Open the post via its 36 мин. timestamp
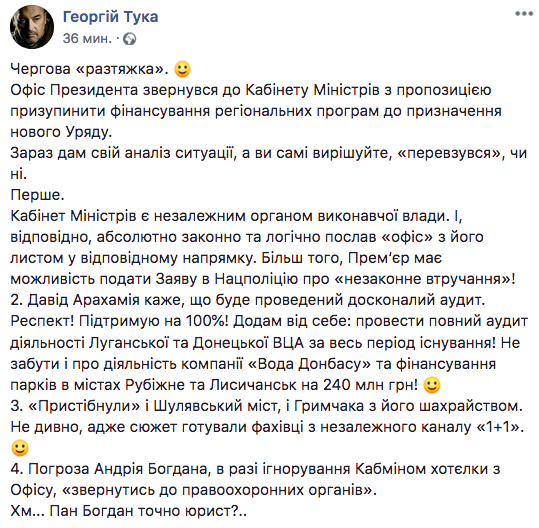The image size is (539, 528). pyautogui.click(x=87, y=38)
